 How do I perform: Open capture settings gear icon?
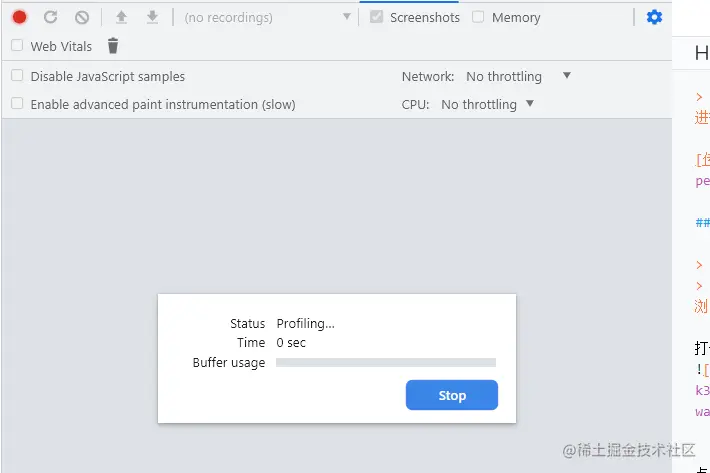(654, 17)
